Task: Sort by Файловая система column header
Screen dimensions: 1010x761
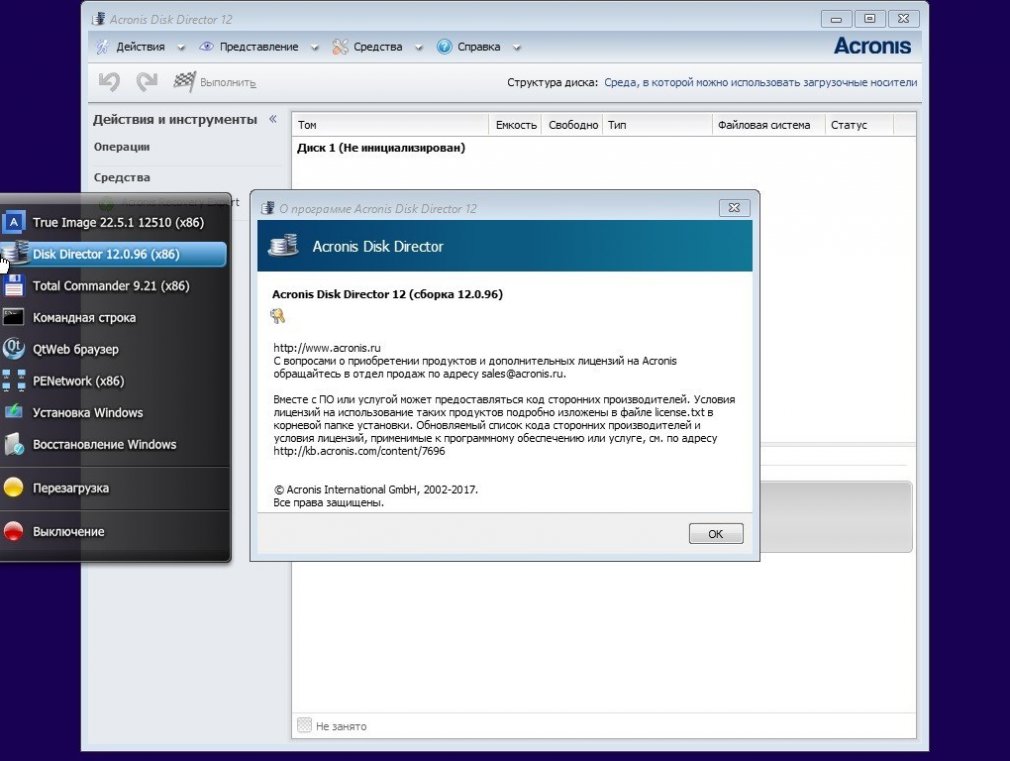Action: 769,125
